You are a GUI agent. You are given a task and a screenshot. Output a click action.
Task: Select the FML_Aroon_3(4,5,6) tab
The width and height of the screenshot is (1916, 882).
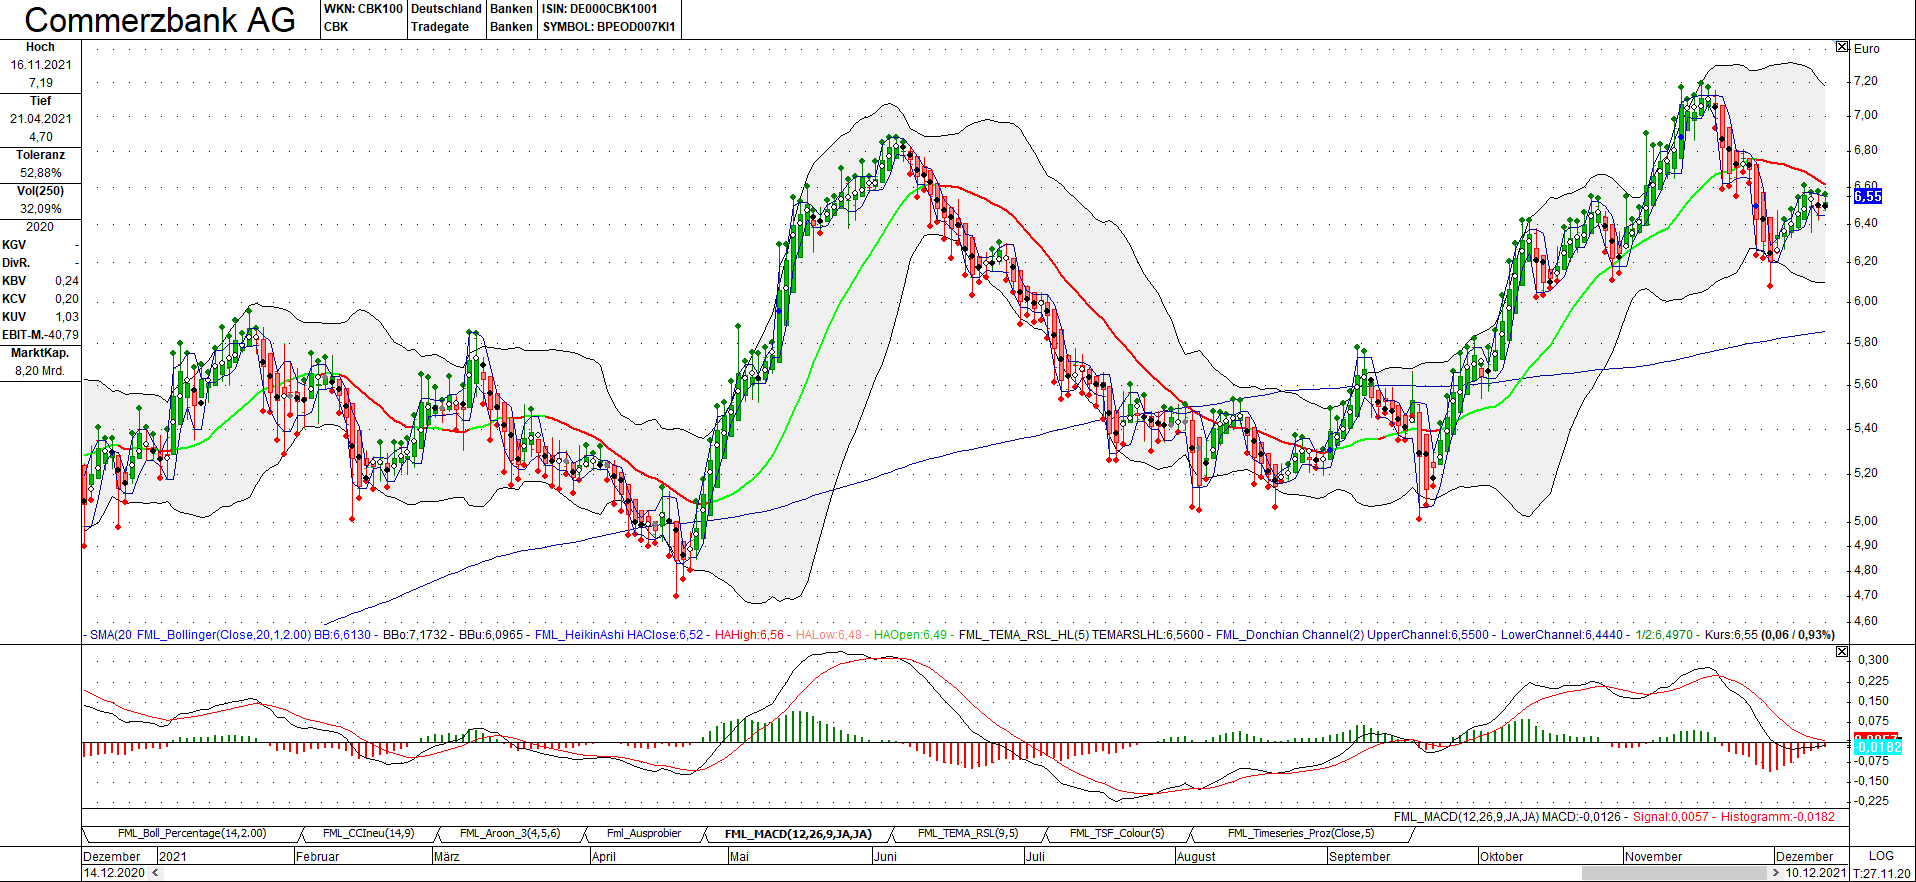click(510, 833)
